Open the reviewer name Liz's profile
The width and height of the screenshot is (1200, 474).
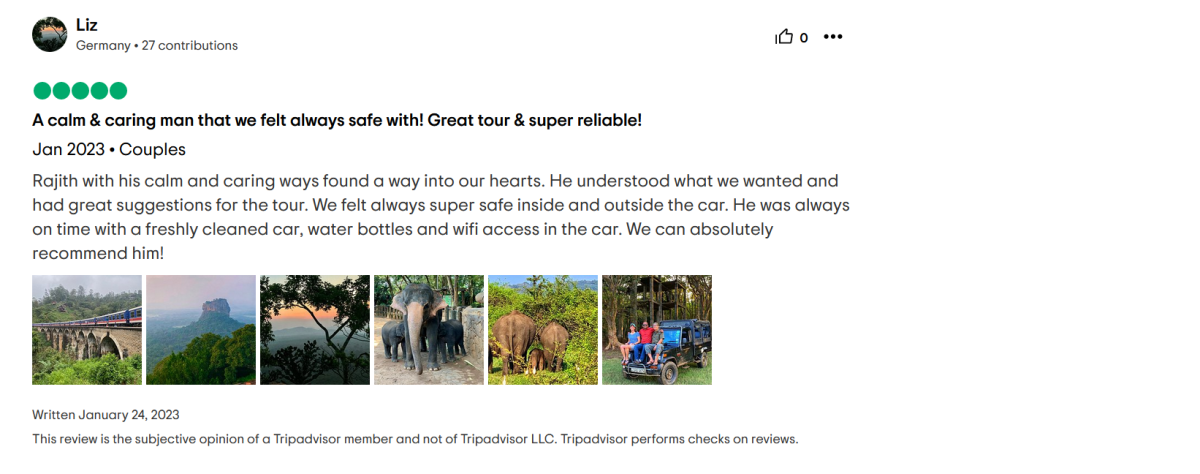click(87, 25)
